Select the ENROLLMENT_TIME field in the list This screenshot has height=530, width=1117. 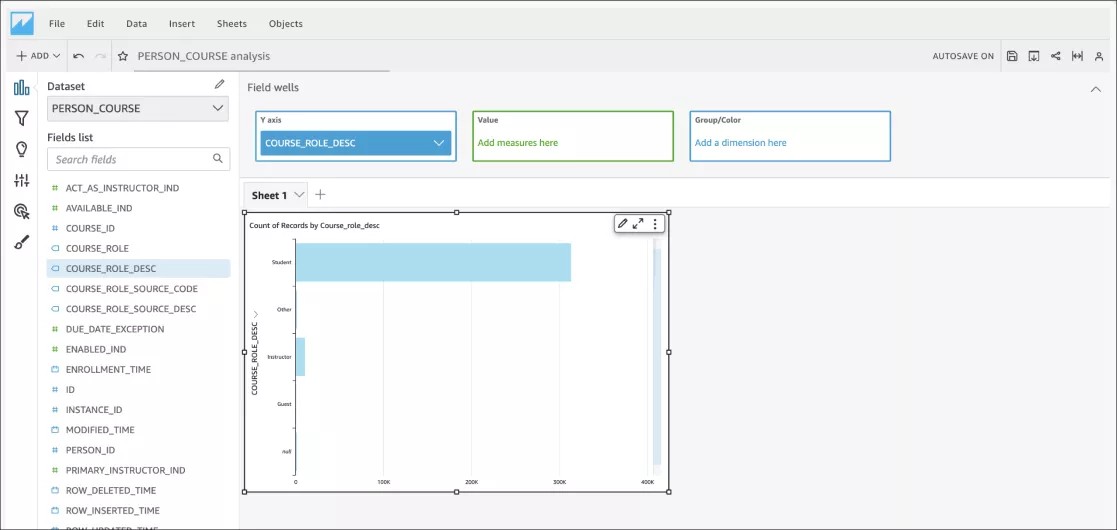click(108, 369)
